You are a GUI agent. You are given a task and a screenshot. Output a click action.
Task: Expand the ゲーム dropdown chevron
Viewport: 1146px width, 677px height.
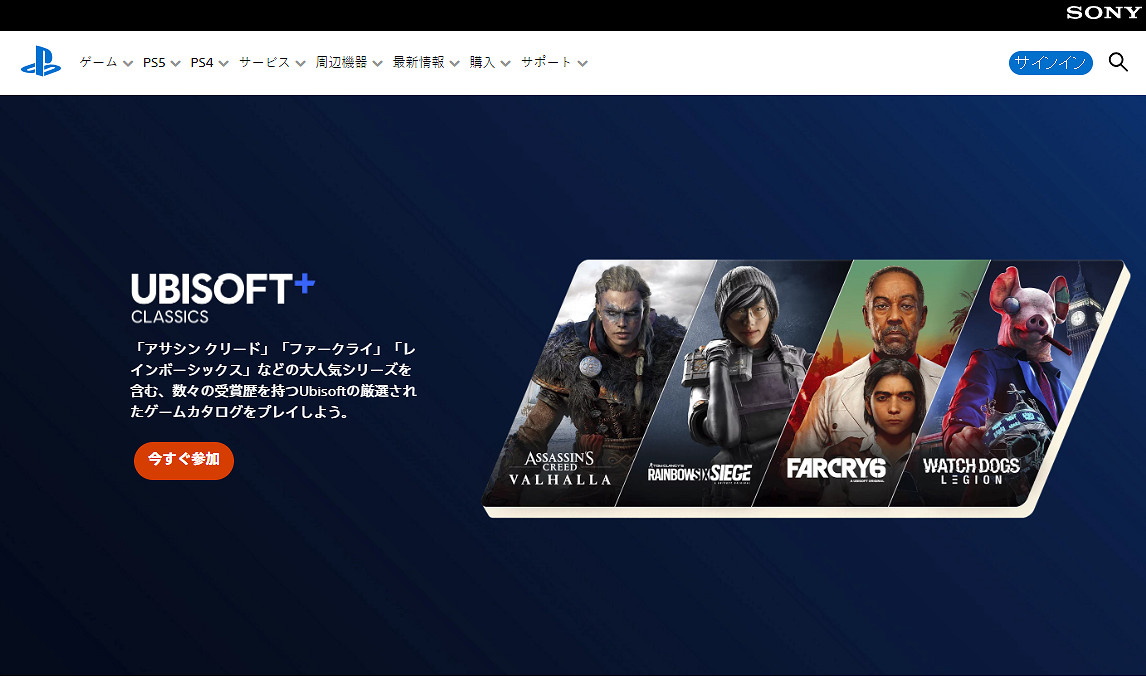click(127, 62)
